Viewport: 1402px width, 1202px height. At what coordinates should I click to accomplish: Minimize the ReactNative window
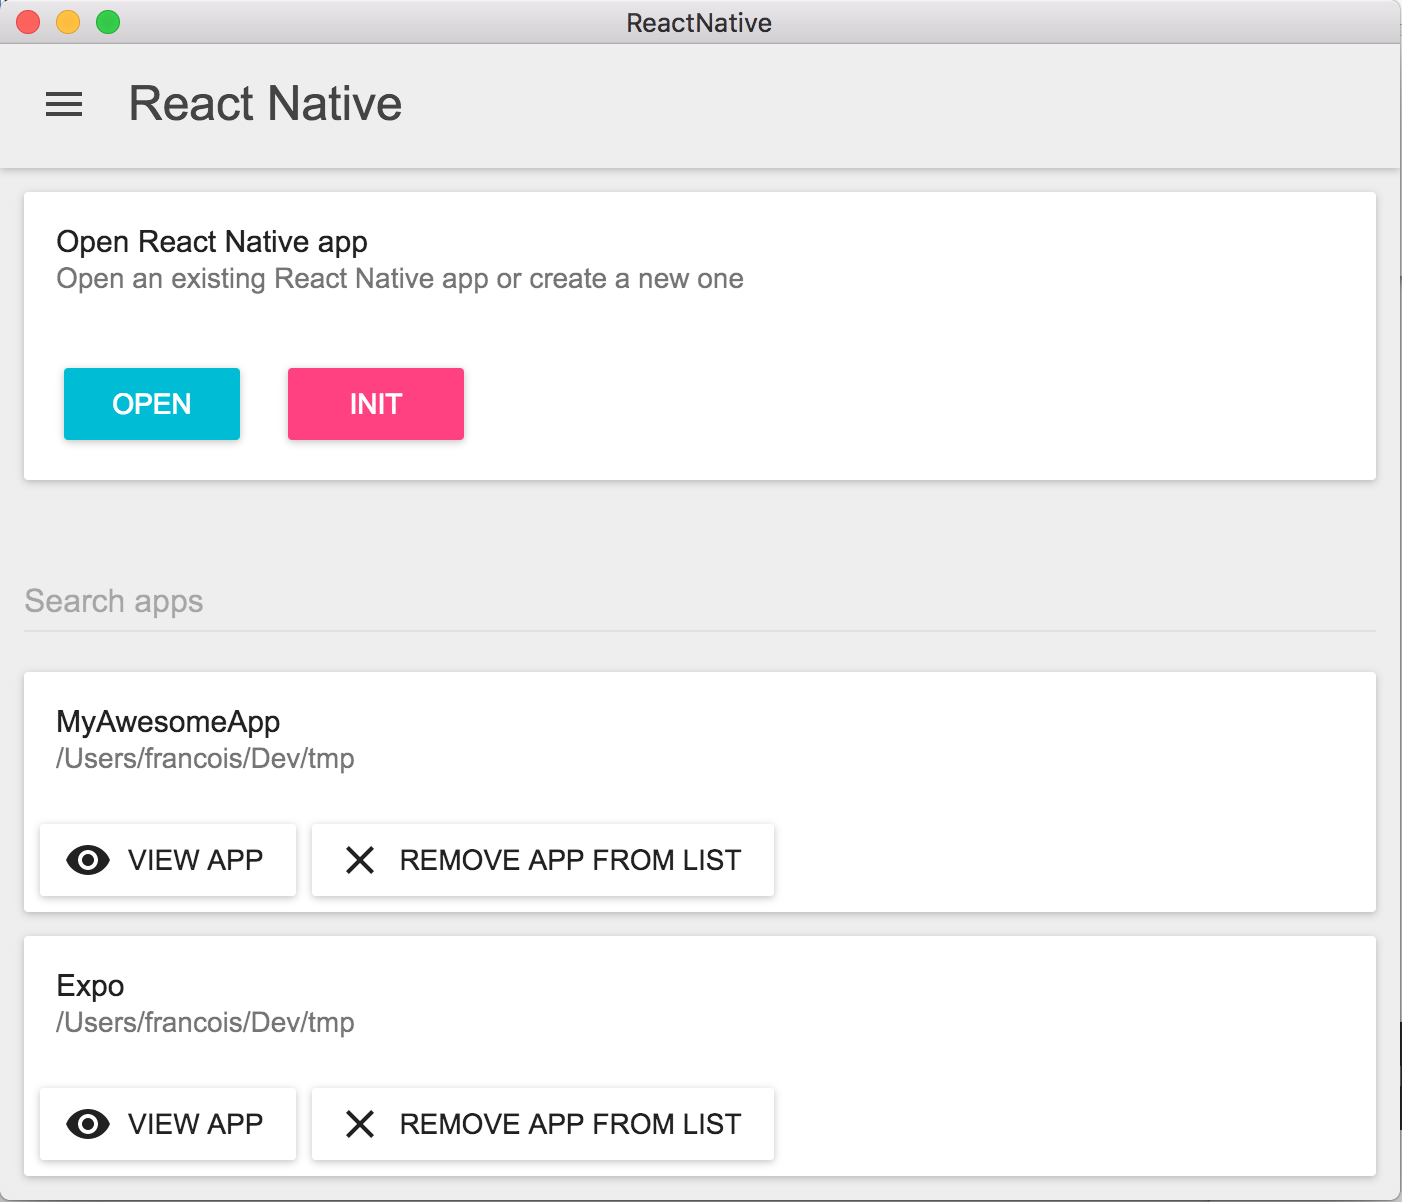pyautogui.click(x=68, y=22)
